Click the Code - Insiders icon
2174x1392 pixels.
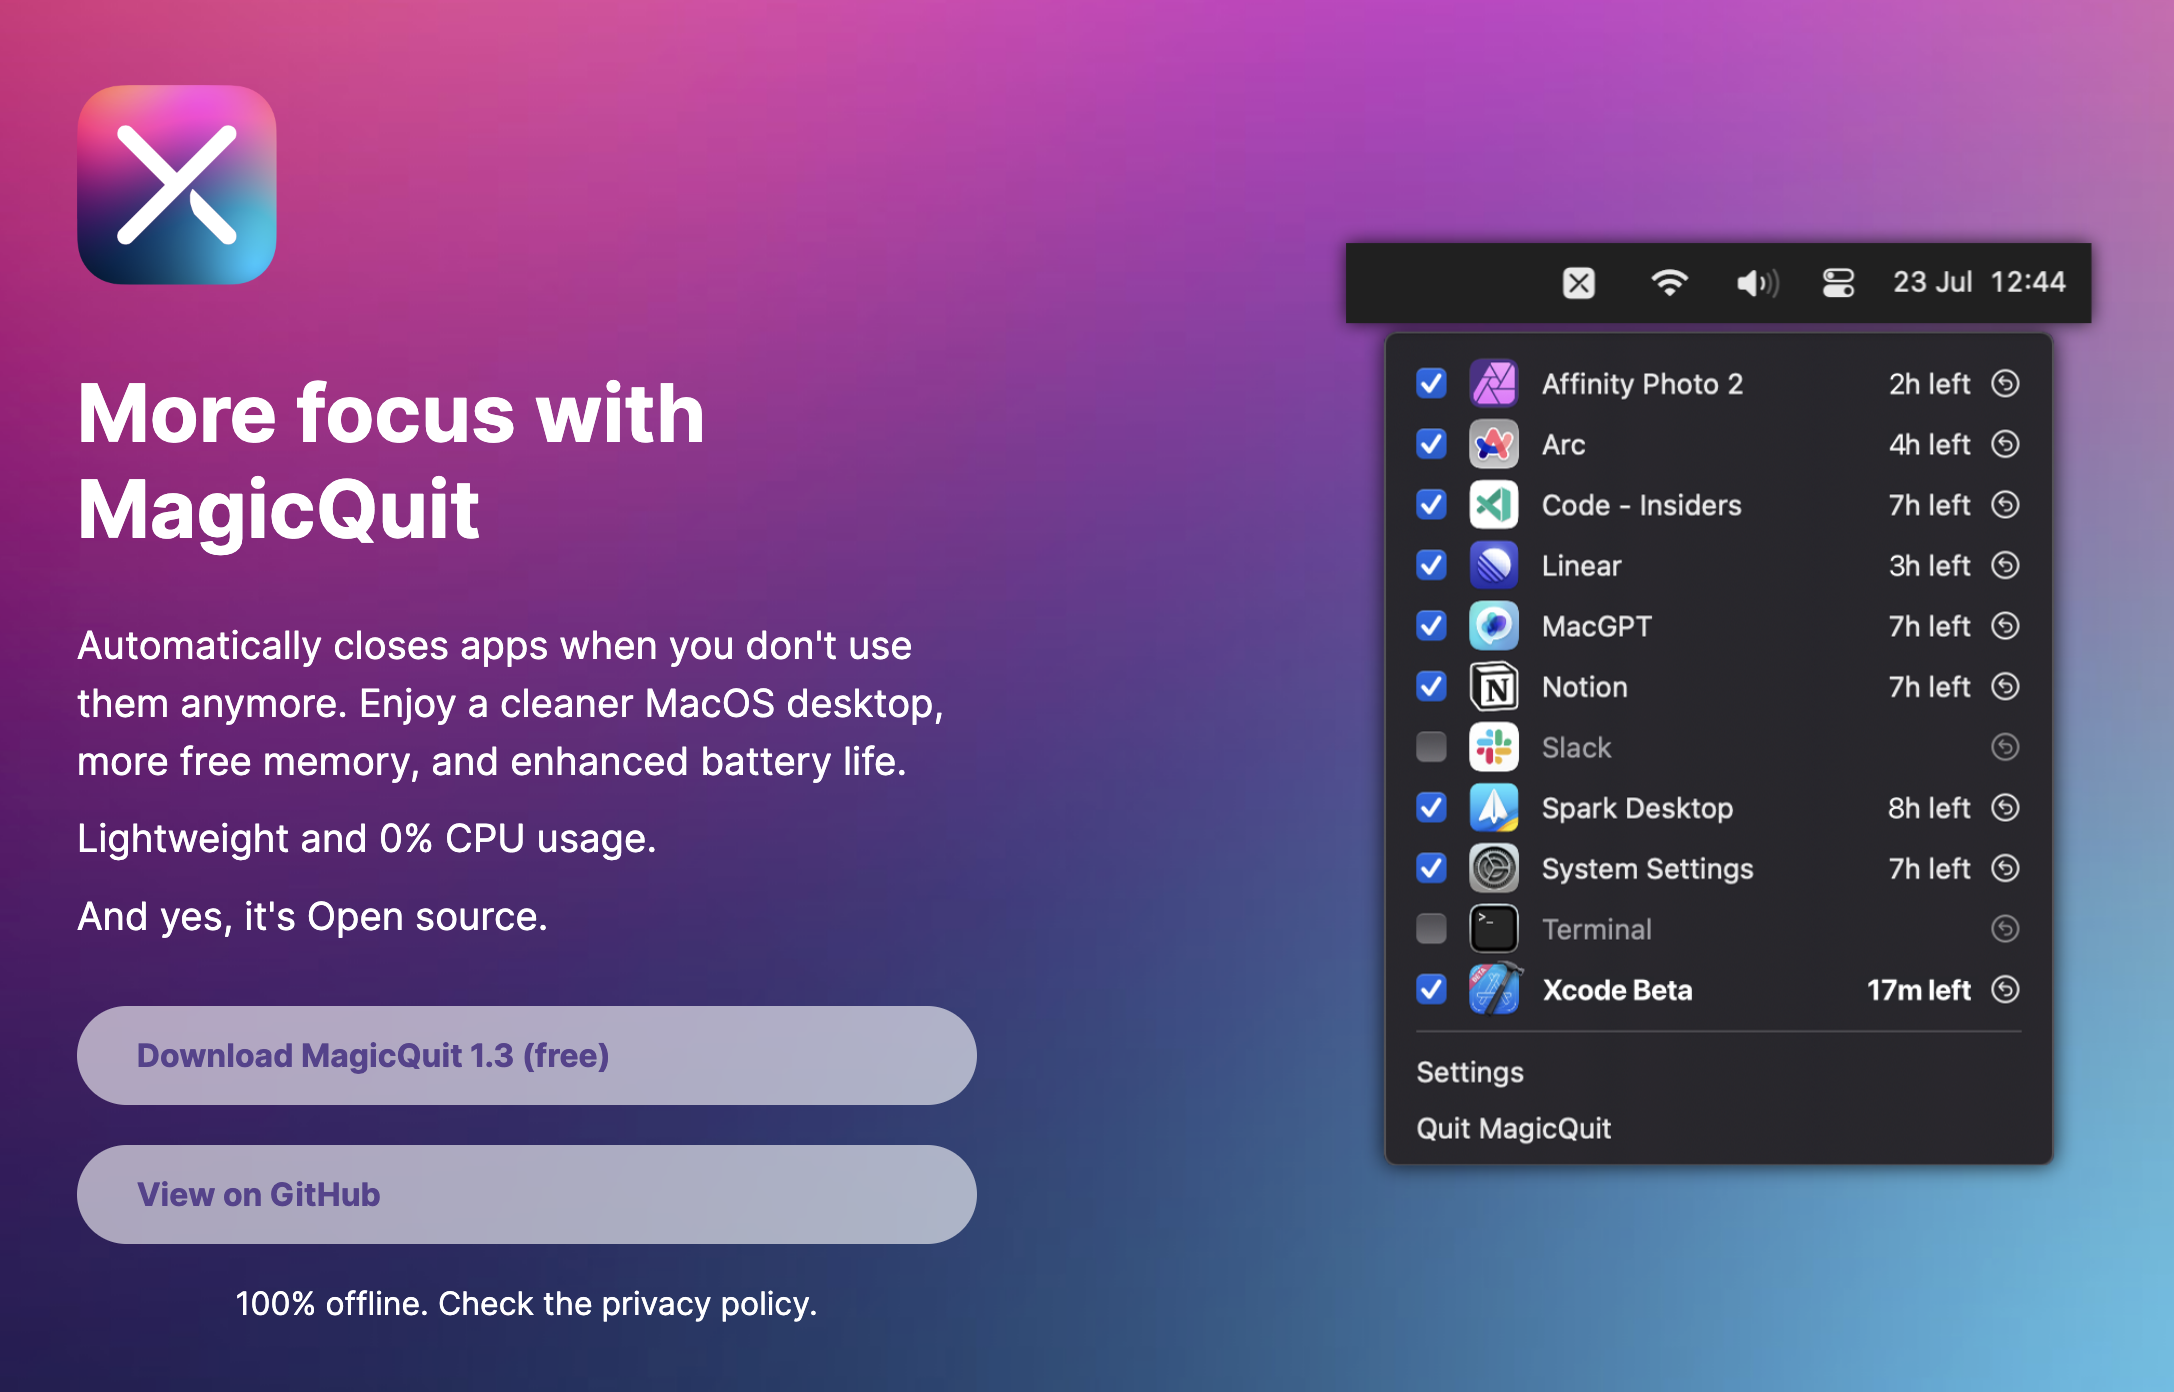[1494, 505]
